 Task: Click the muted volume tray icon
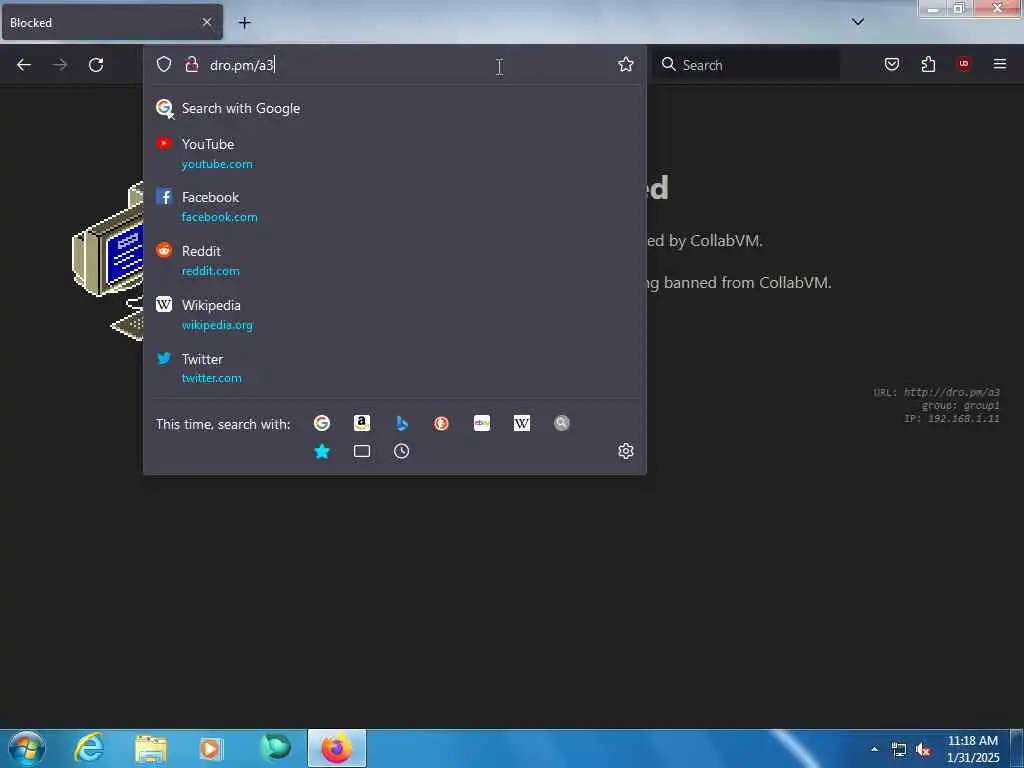click(x=923, y=750)
